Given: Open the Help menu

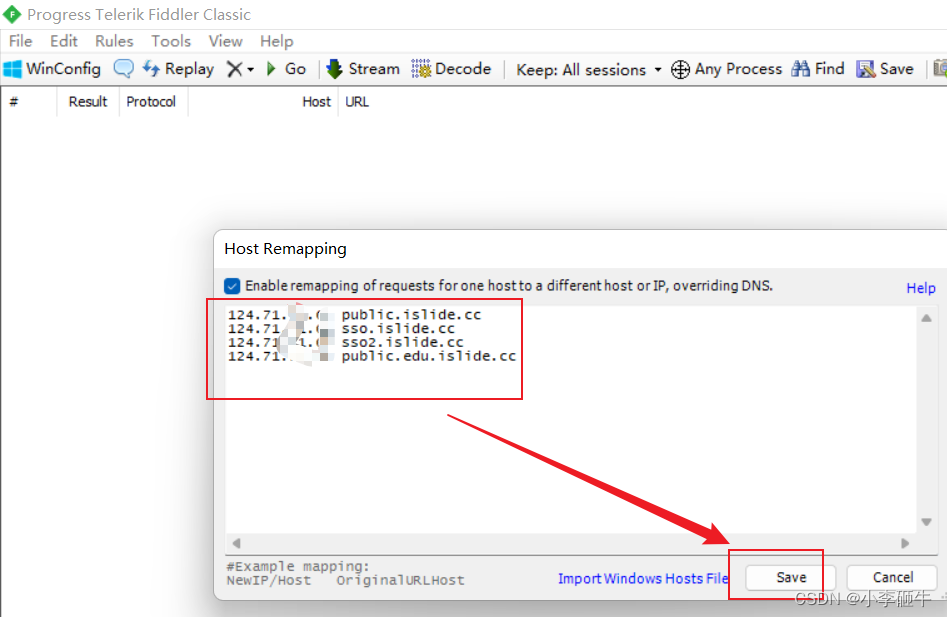Looking at the screenshot, I should 277,41.
